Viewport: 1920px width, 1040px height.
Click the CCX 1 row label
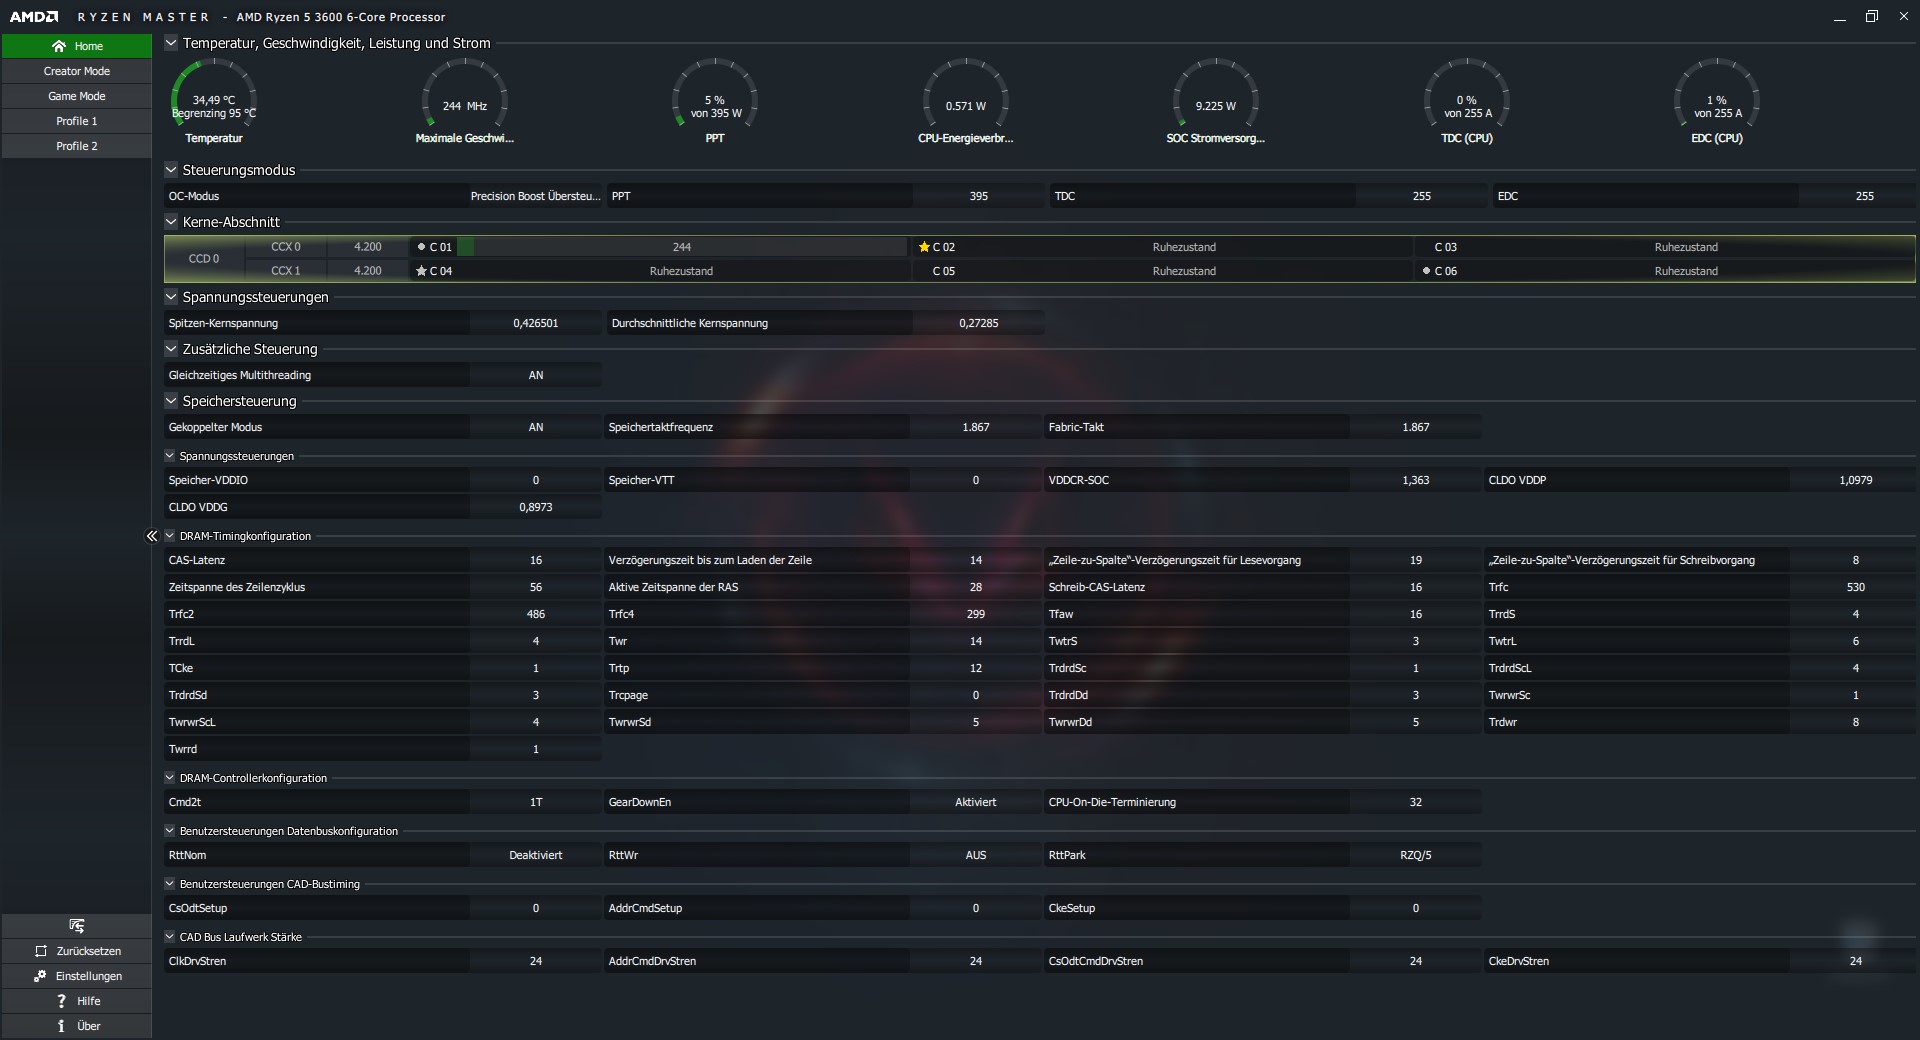[x=286, y=271]
